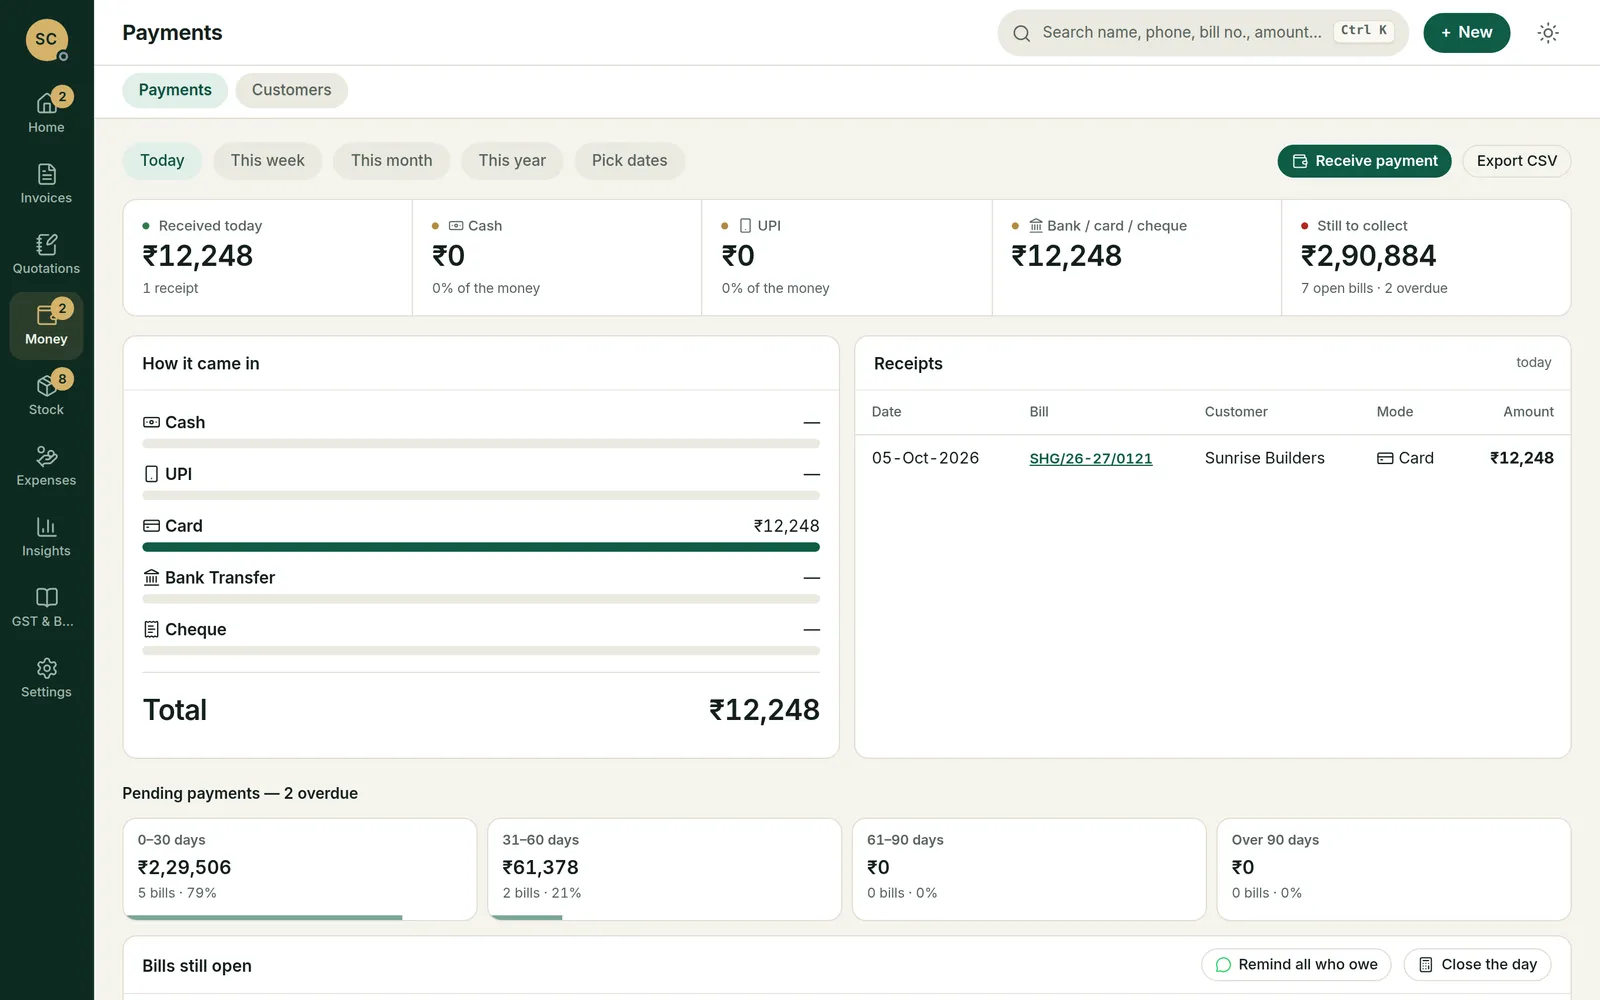
Task: Click the UPI phone icon in How it came in
Action: [151, 474]
